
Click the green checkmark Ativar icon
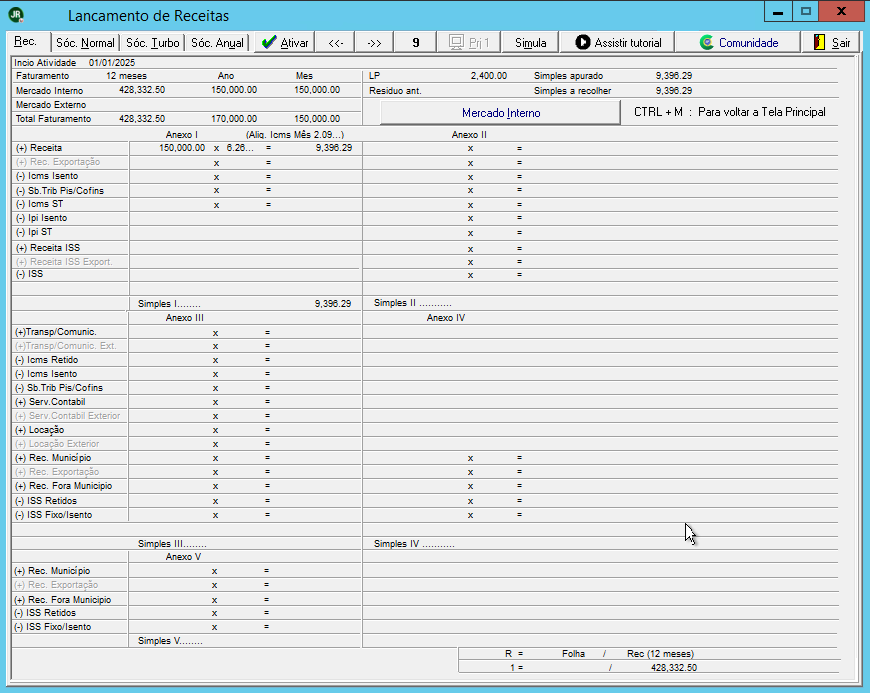[x=269, y=42]
